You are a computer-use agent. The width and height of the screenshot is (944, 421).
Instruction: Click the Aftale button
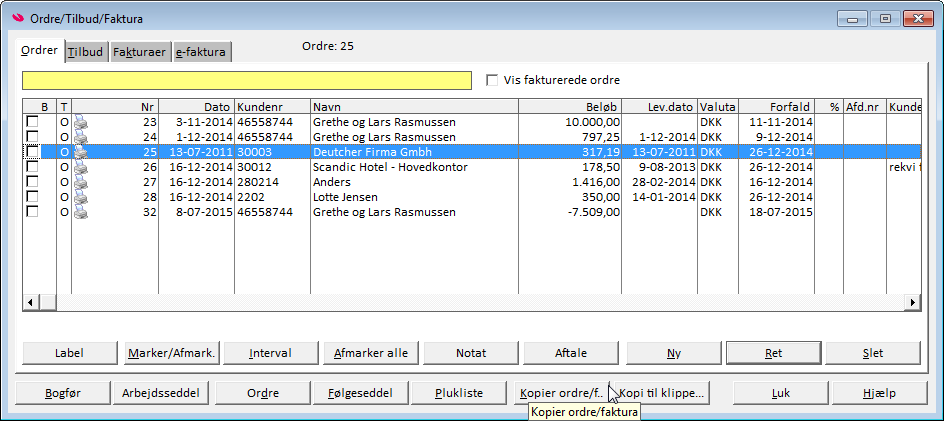571,354
